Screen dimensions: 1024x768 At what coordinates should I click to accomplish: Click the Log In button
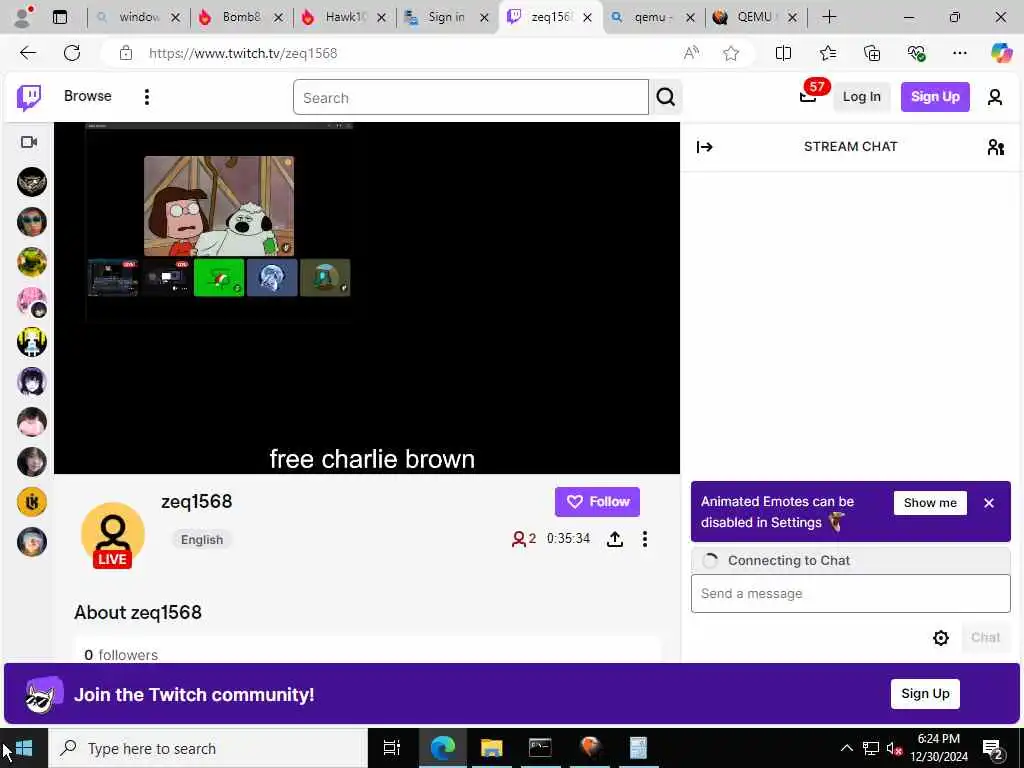pyautogui.click(x=861, y=97)
